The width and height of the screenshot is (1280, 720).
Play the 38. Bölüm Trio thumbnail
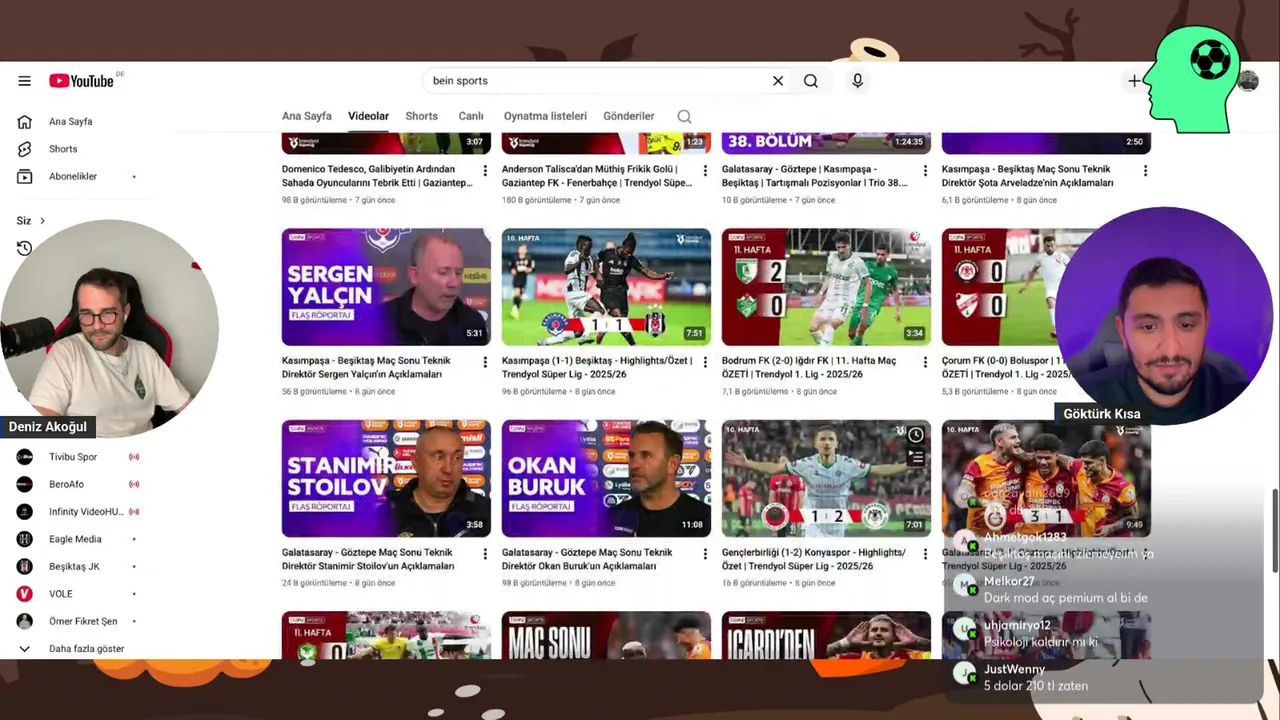point(826,143)
